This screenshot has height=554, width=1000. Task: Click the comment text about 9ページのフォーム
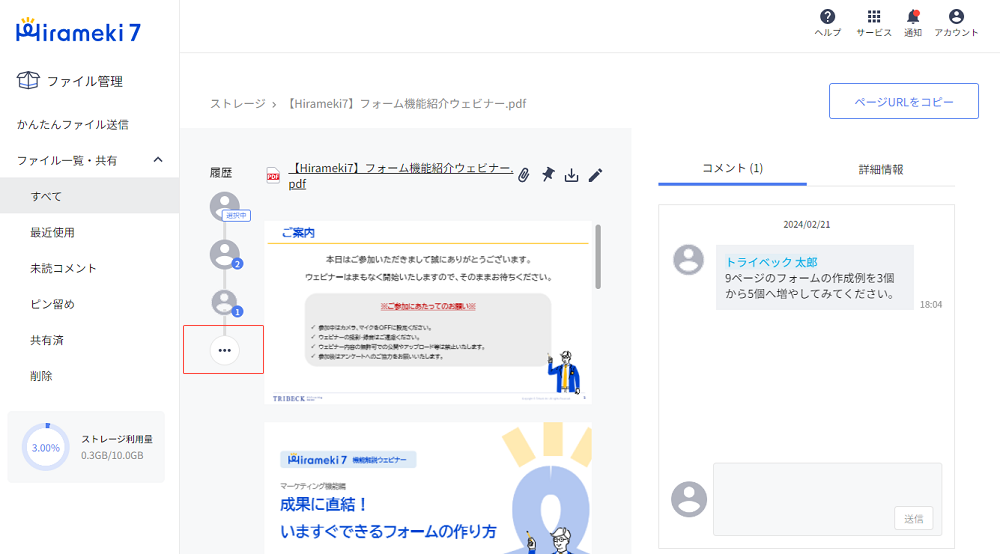coord(810,286)
